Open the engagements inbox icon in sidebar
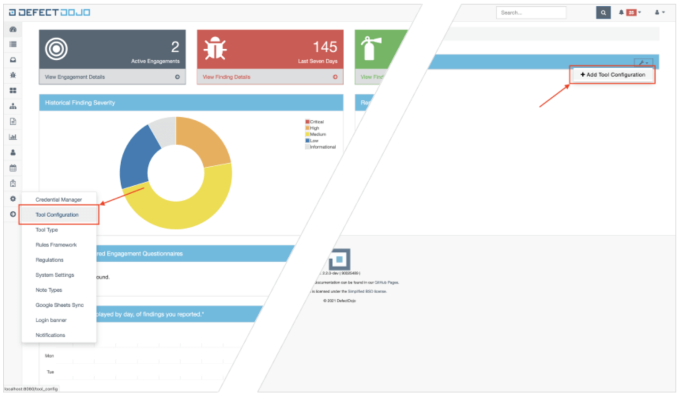Image resolution: width=680 pixels, height=397 pixels. (x=13, y=60)
